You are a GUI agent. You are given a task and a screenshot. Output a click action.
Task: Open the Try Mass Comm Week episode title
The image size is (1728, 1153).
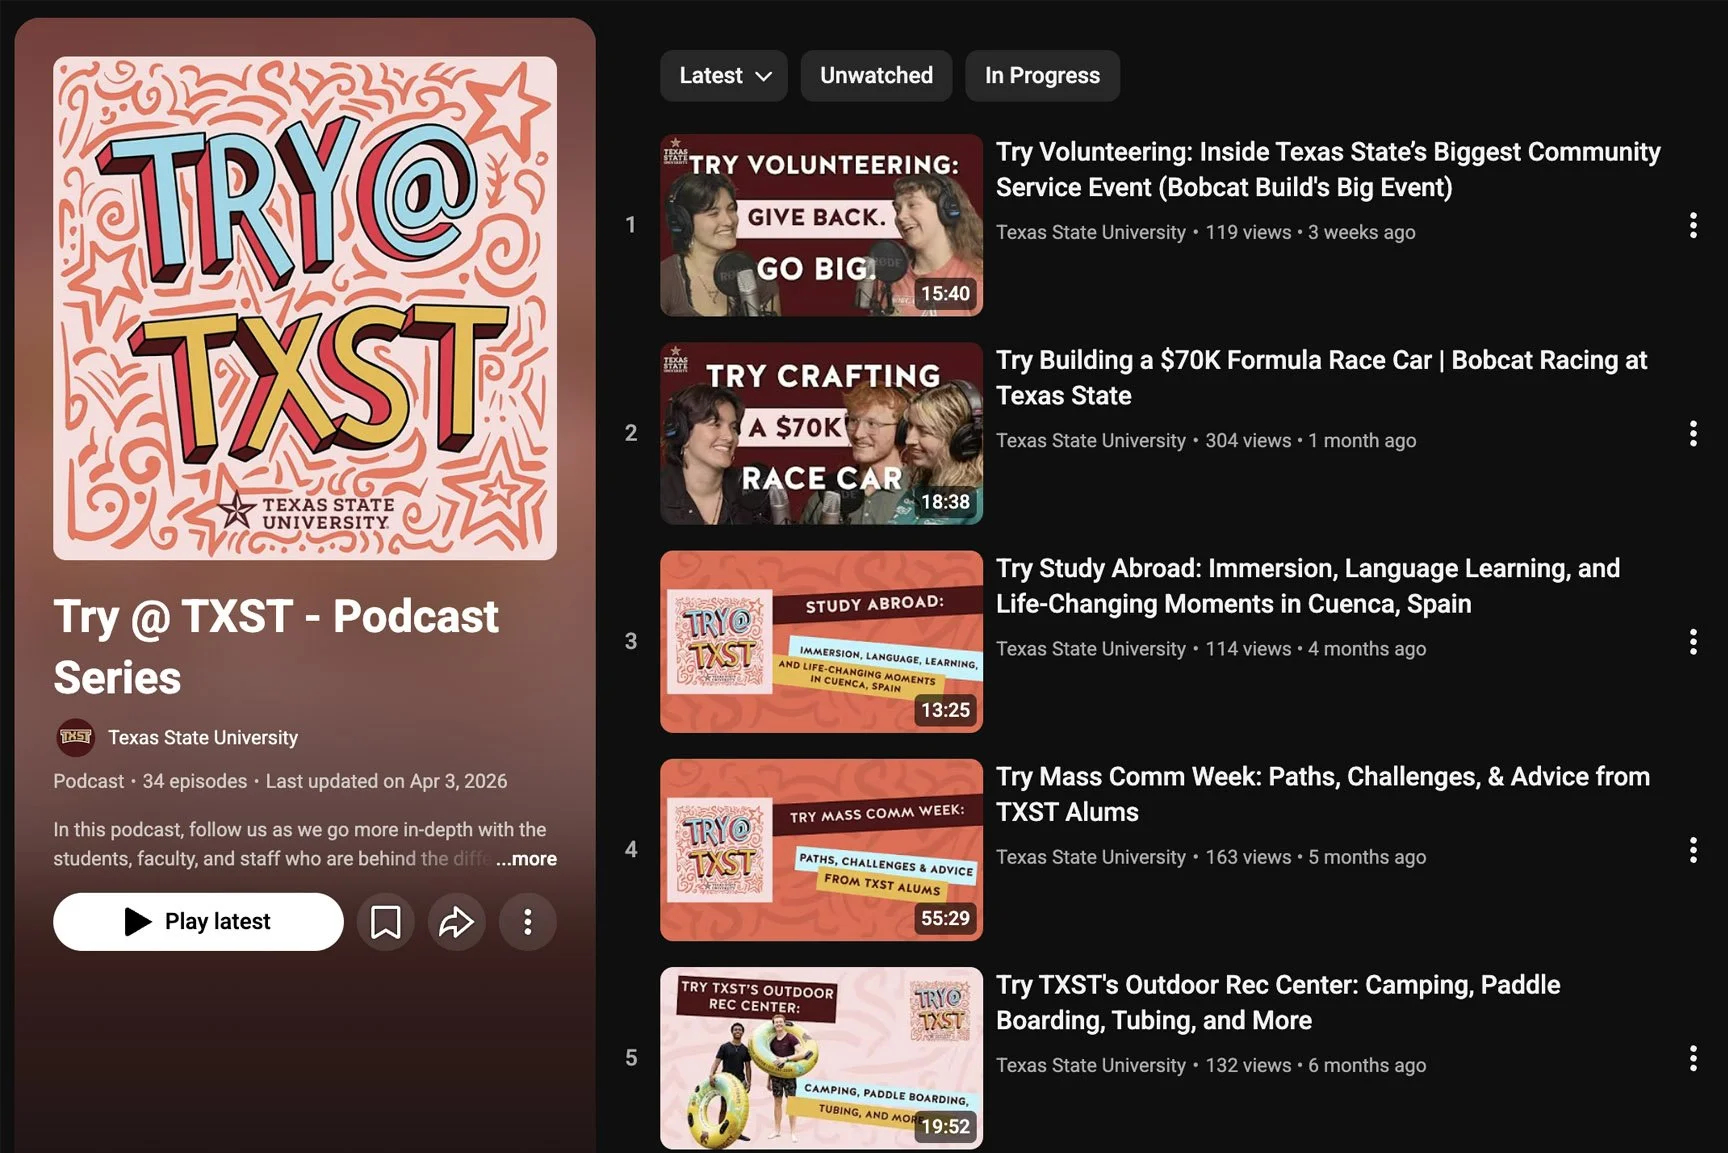click(x=1323, y=794)
